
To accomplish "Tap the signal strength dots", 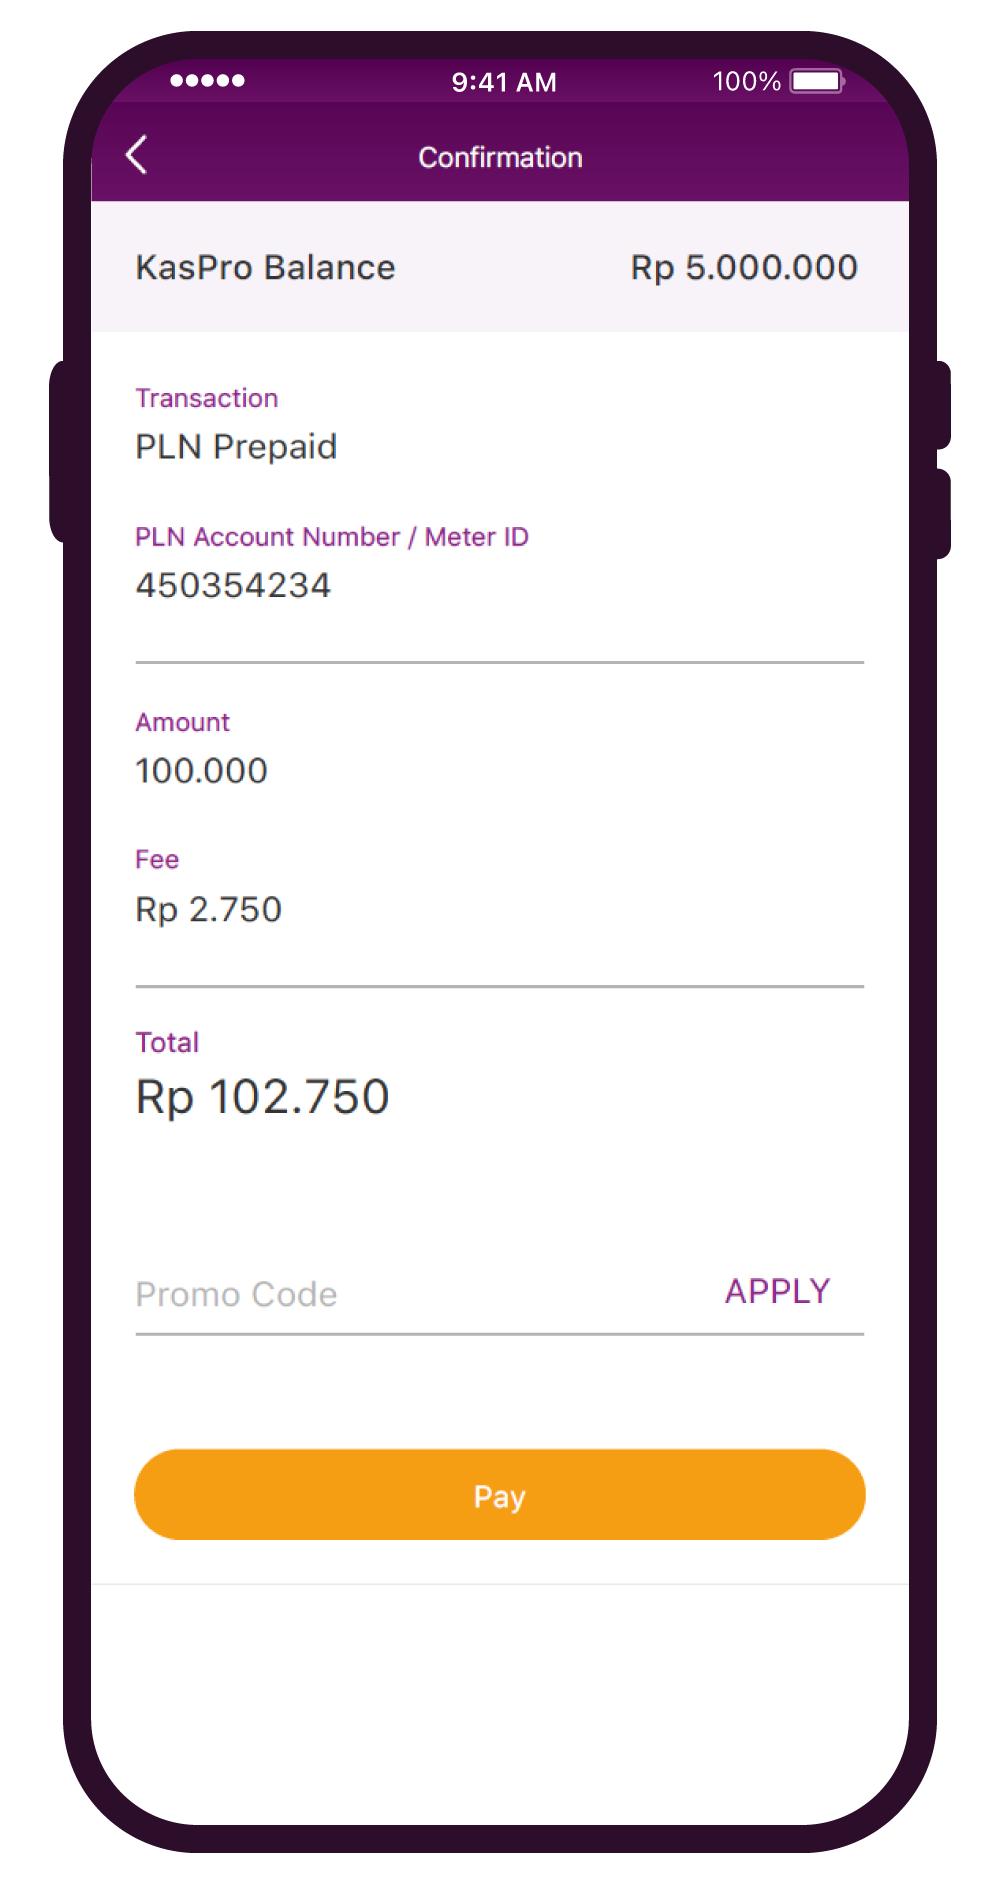I will [207, 81].
